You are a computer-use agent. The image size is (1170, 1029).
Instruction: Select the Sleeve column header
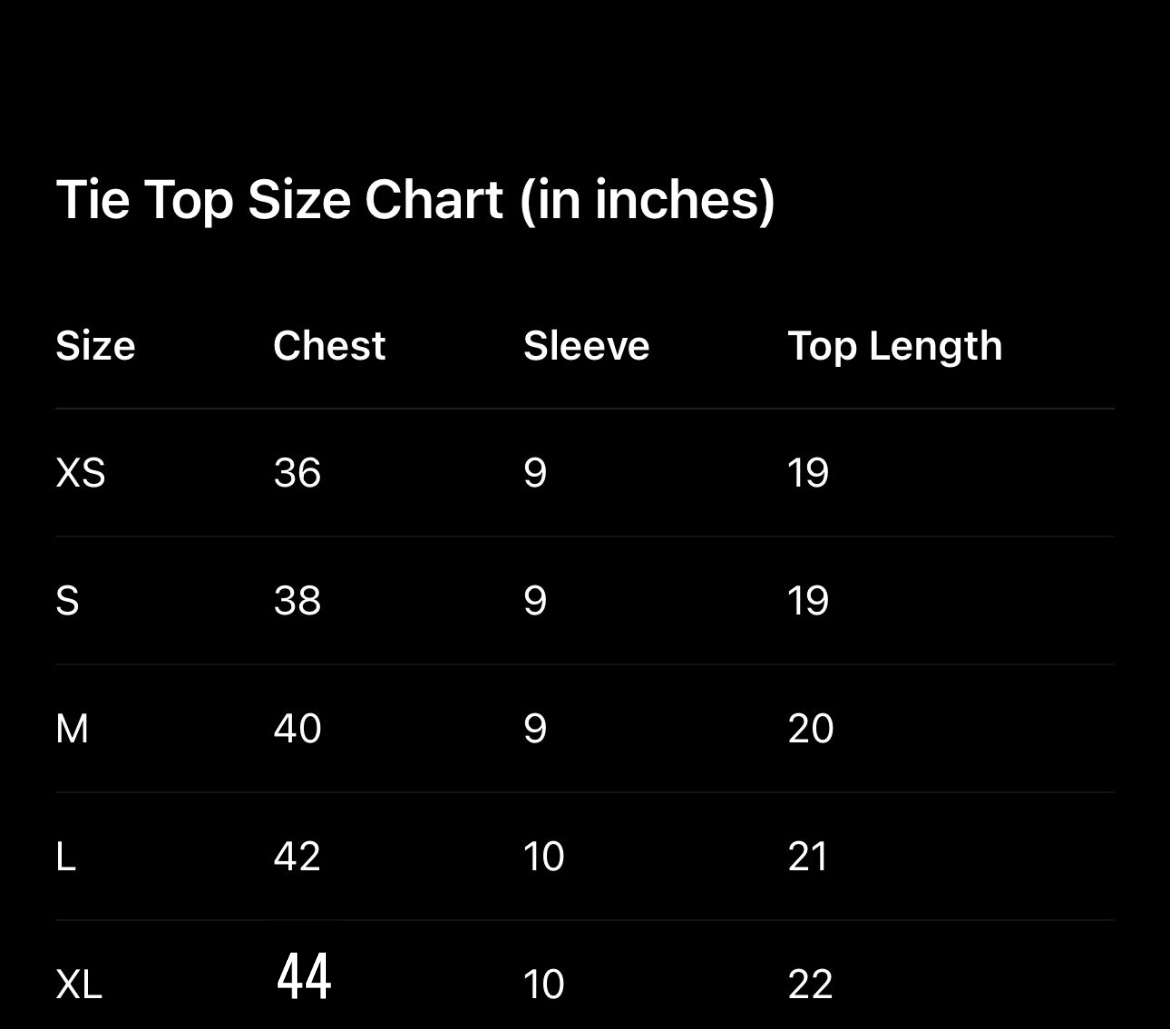coord(586,346)
